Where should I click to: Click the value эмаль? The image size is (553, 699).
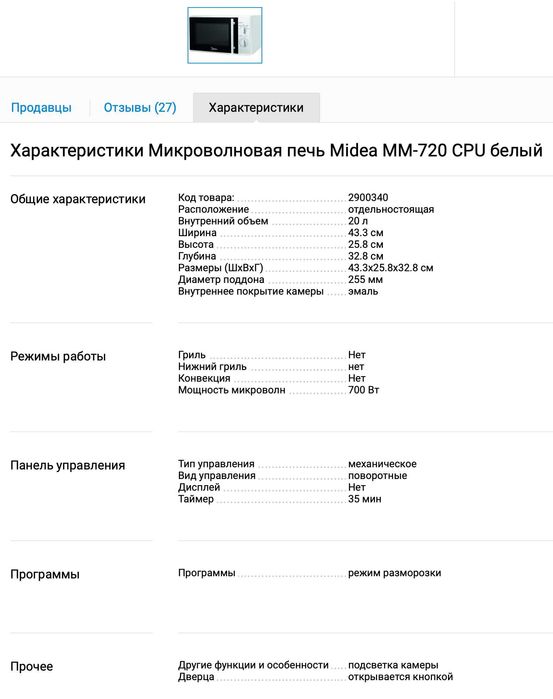[363, 292]
